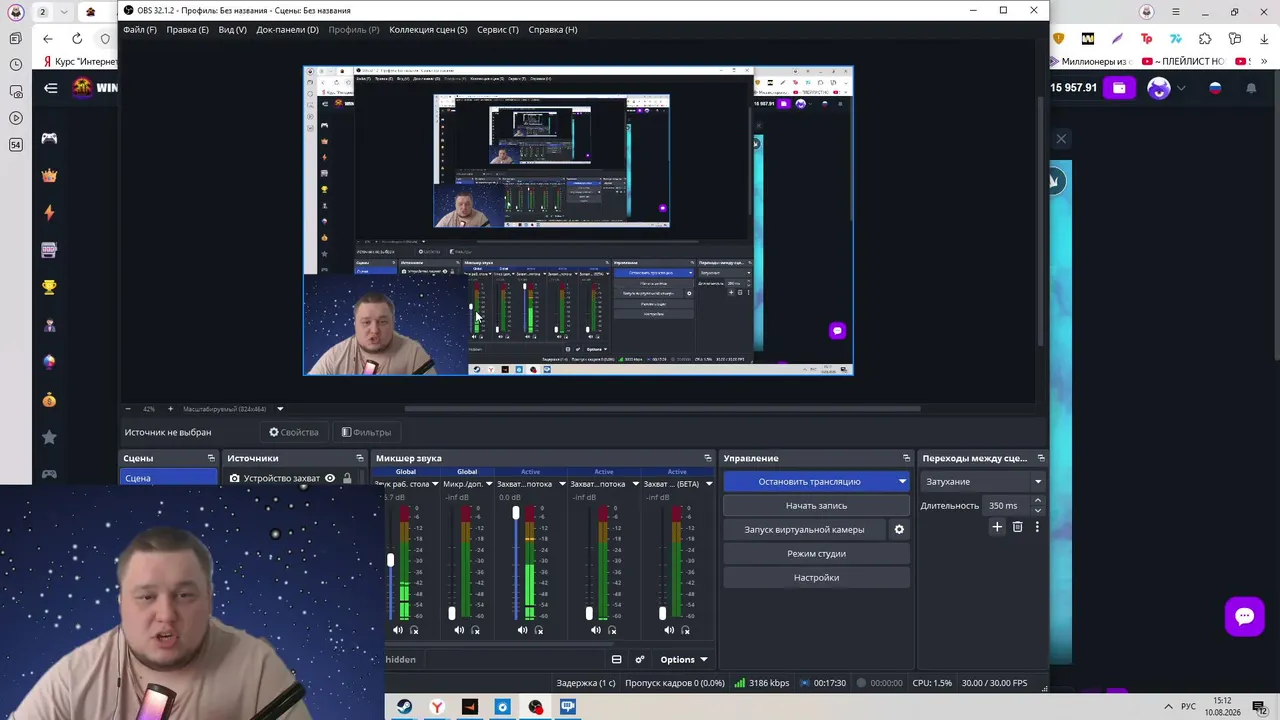The height and width of the screenshot is (720, 1280).
Task: Mute the Микр./доп. channel
Action: [459, 630]
